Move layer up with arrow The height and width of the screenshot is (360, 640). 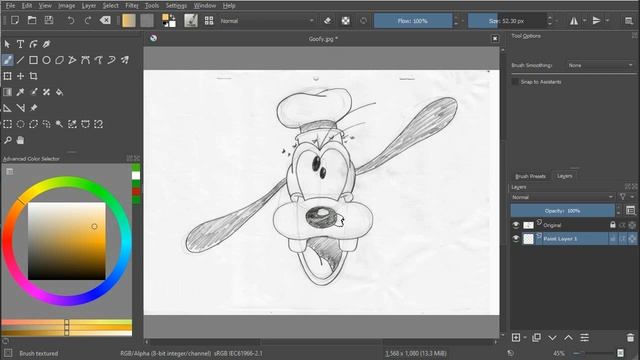568,338
